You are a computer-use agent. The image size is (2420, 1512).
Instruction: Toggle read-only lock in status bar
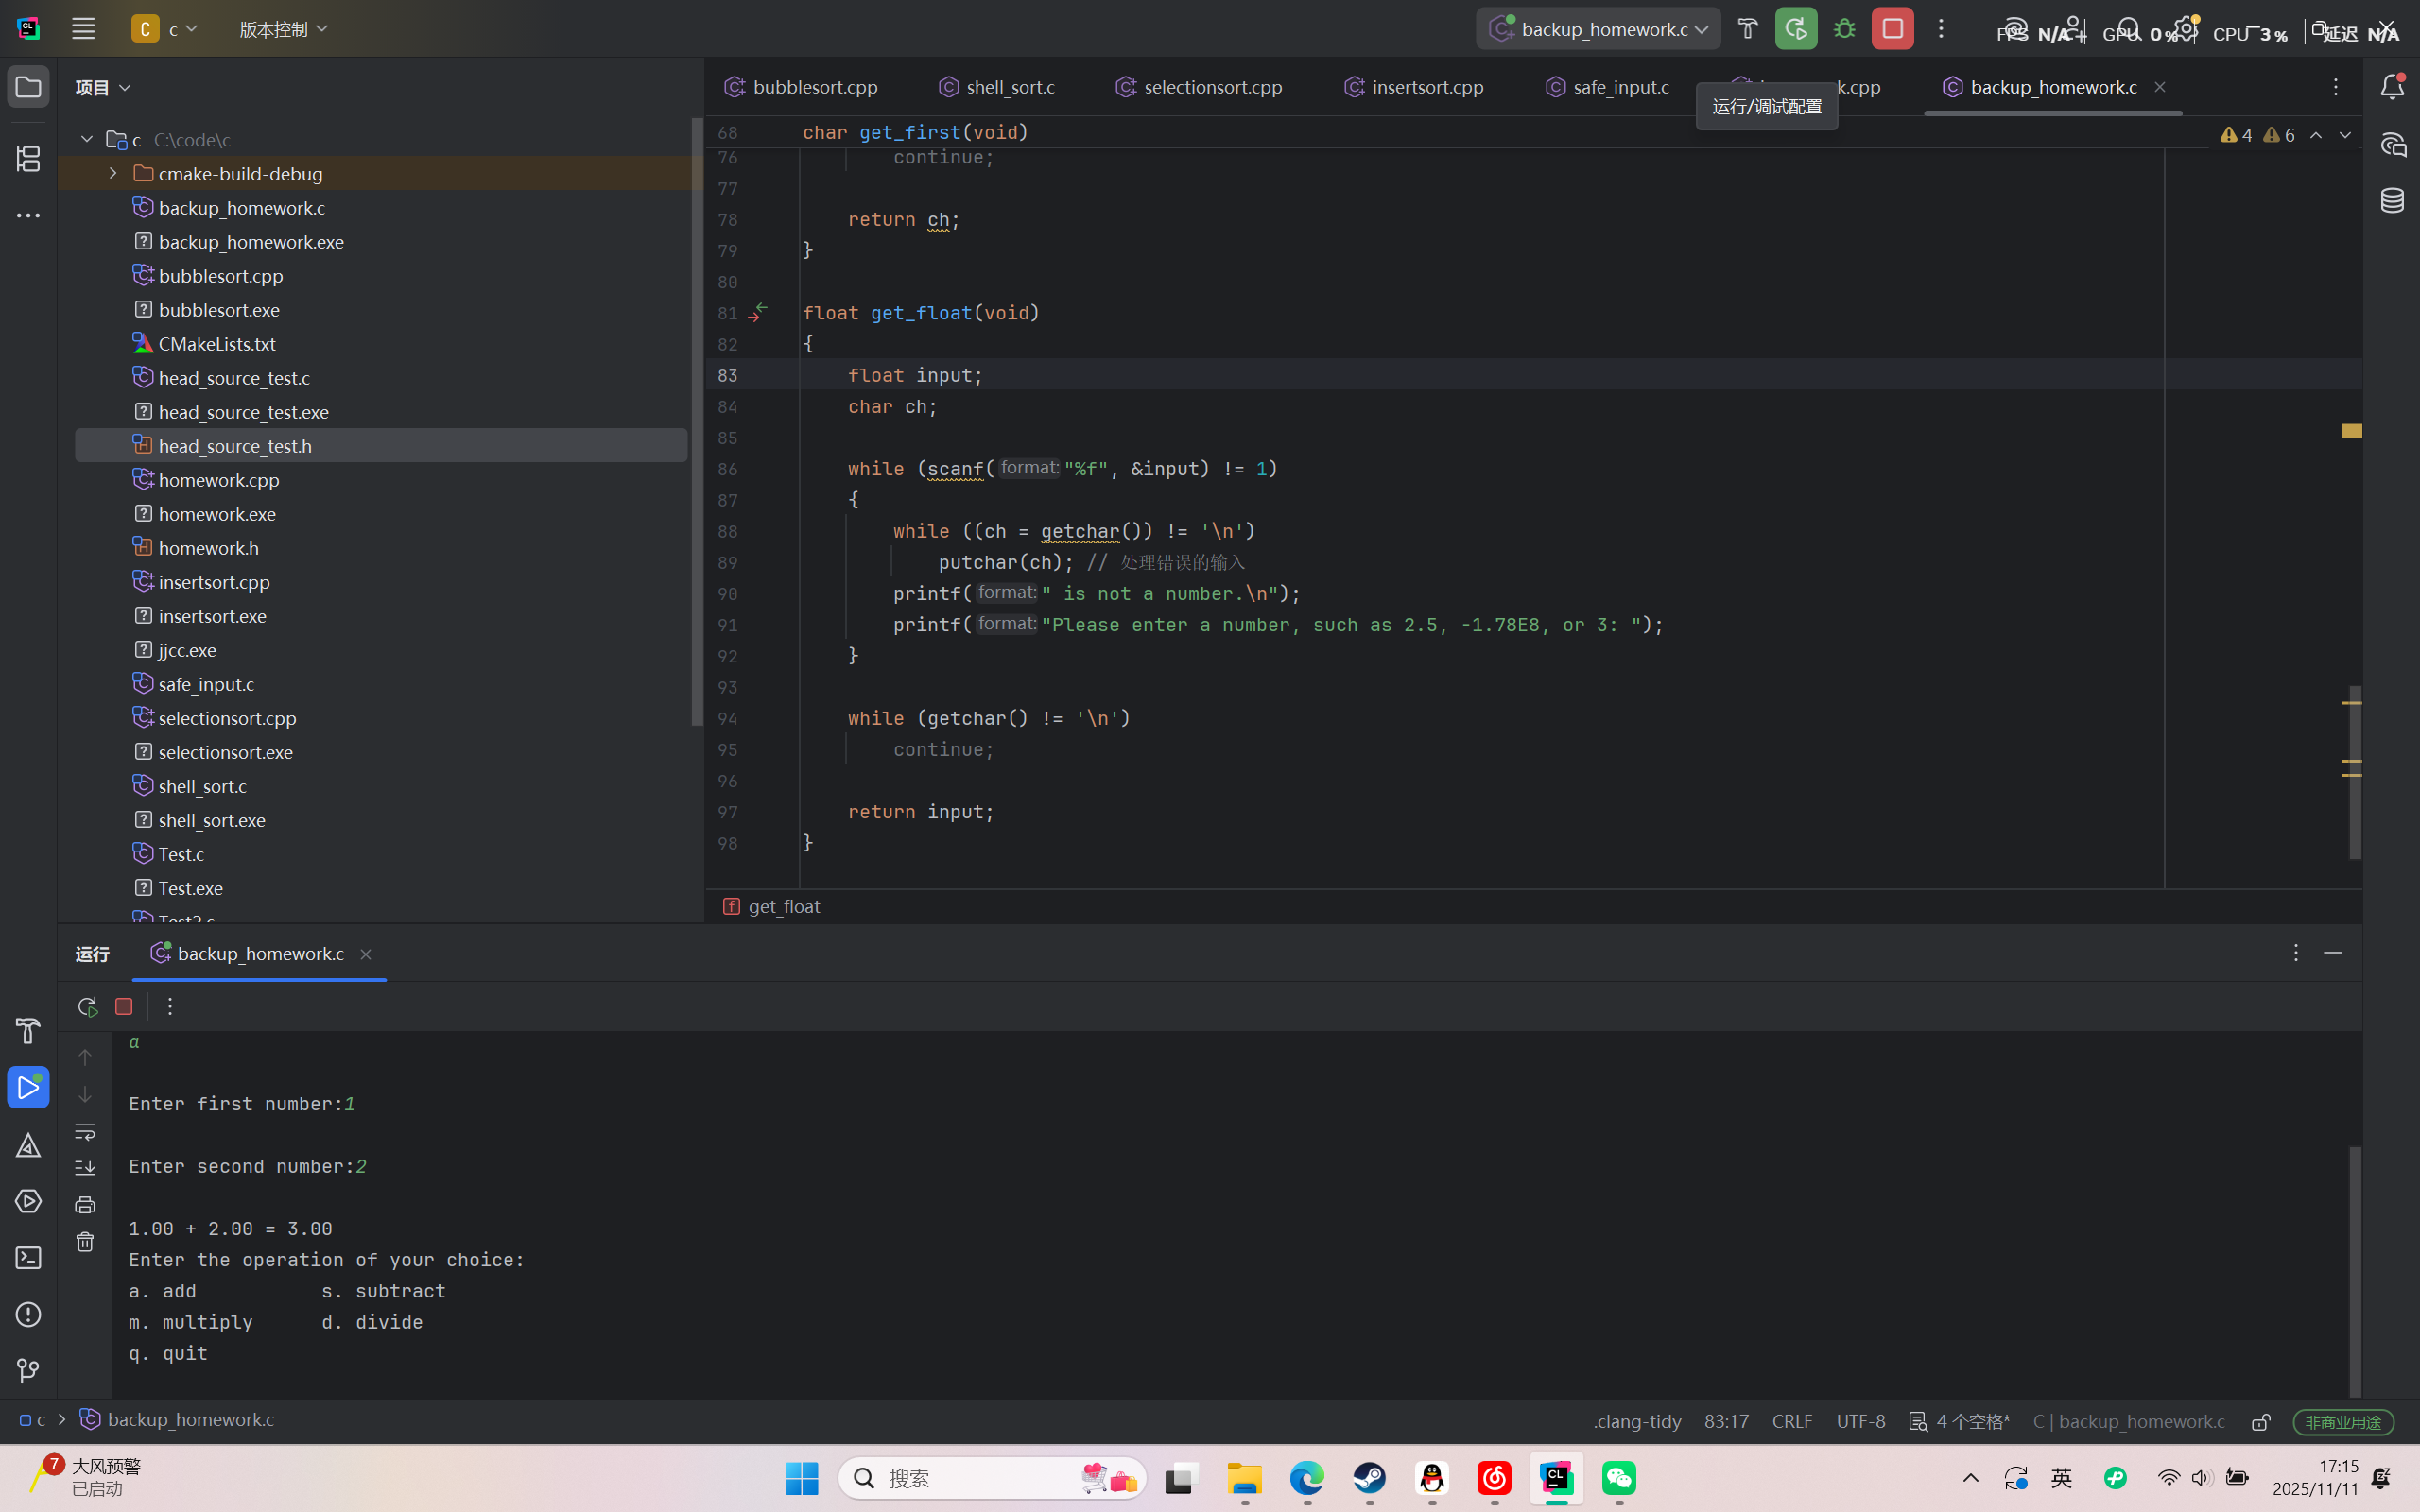pyautogui.click(x=2260, y=1421)
